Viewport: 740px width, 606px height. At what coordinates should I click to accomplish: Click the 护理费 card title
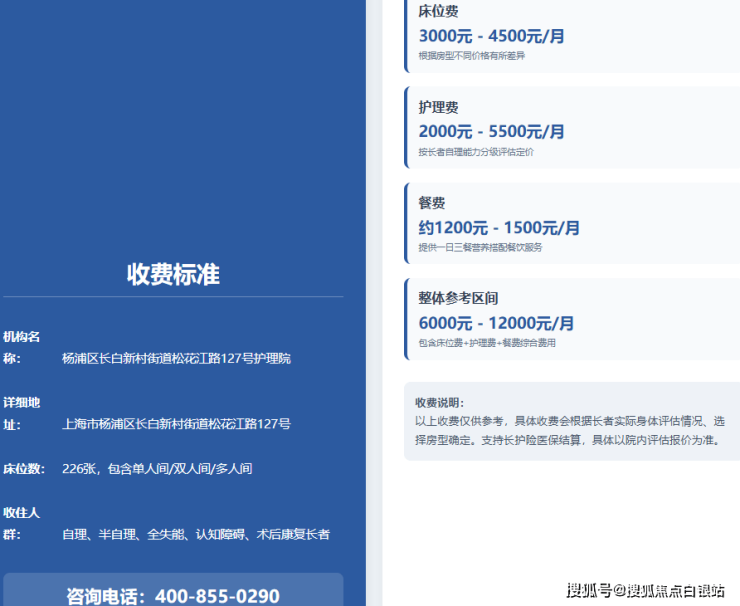tap(438, 107)
